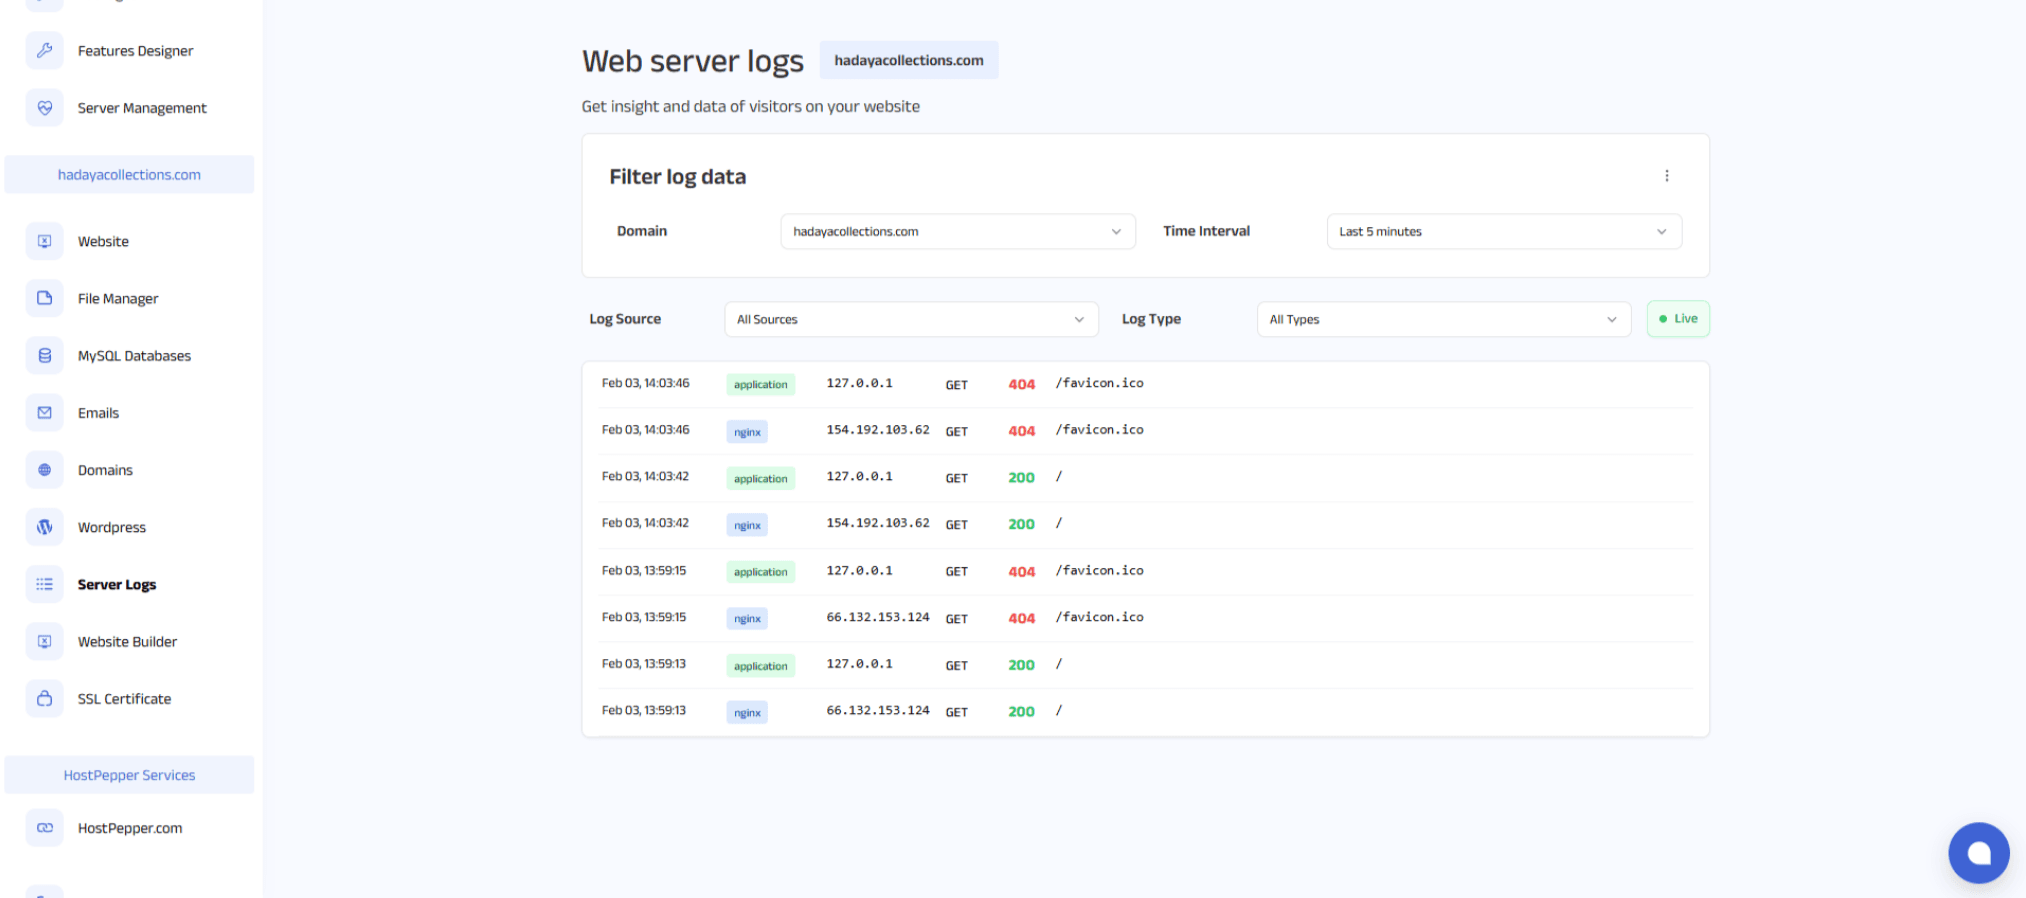Image resolution: width=2026 pixels, height=898 pixels.
Task: Open the chat support bubble
Action: [1978, 852]
